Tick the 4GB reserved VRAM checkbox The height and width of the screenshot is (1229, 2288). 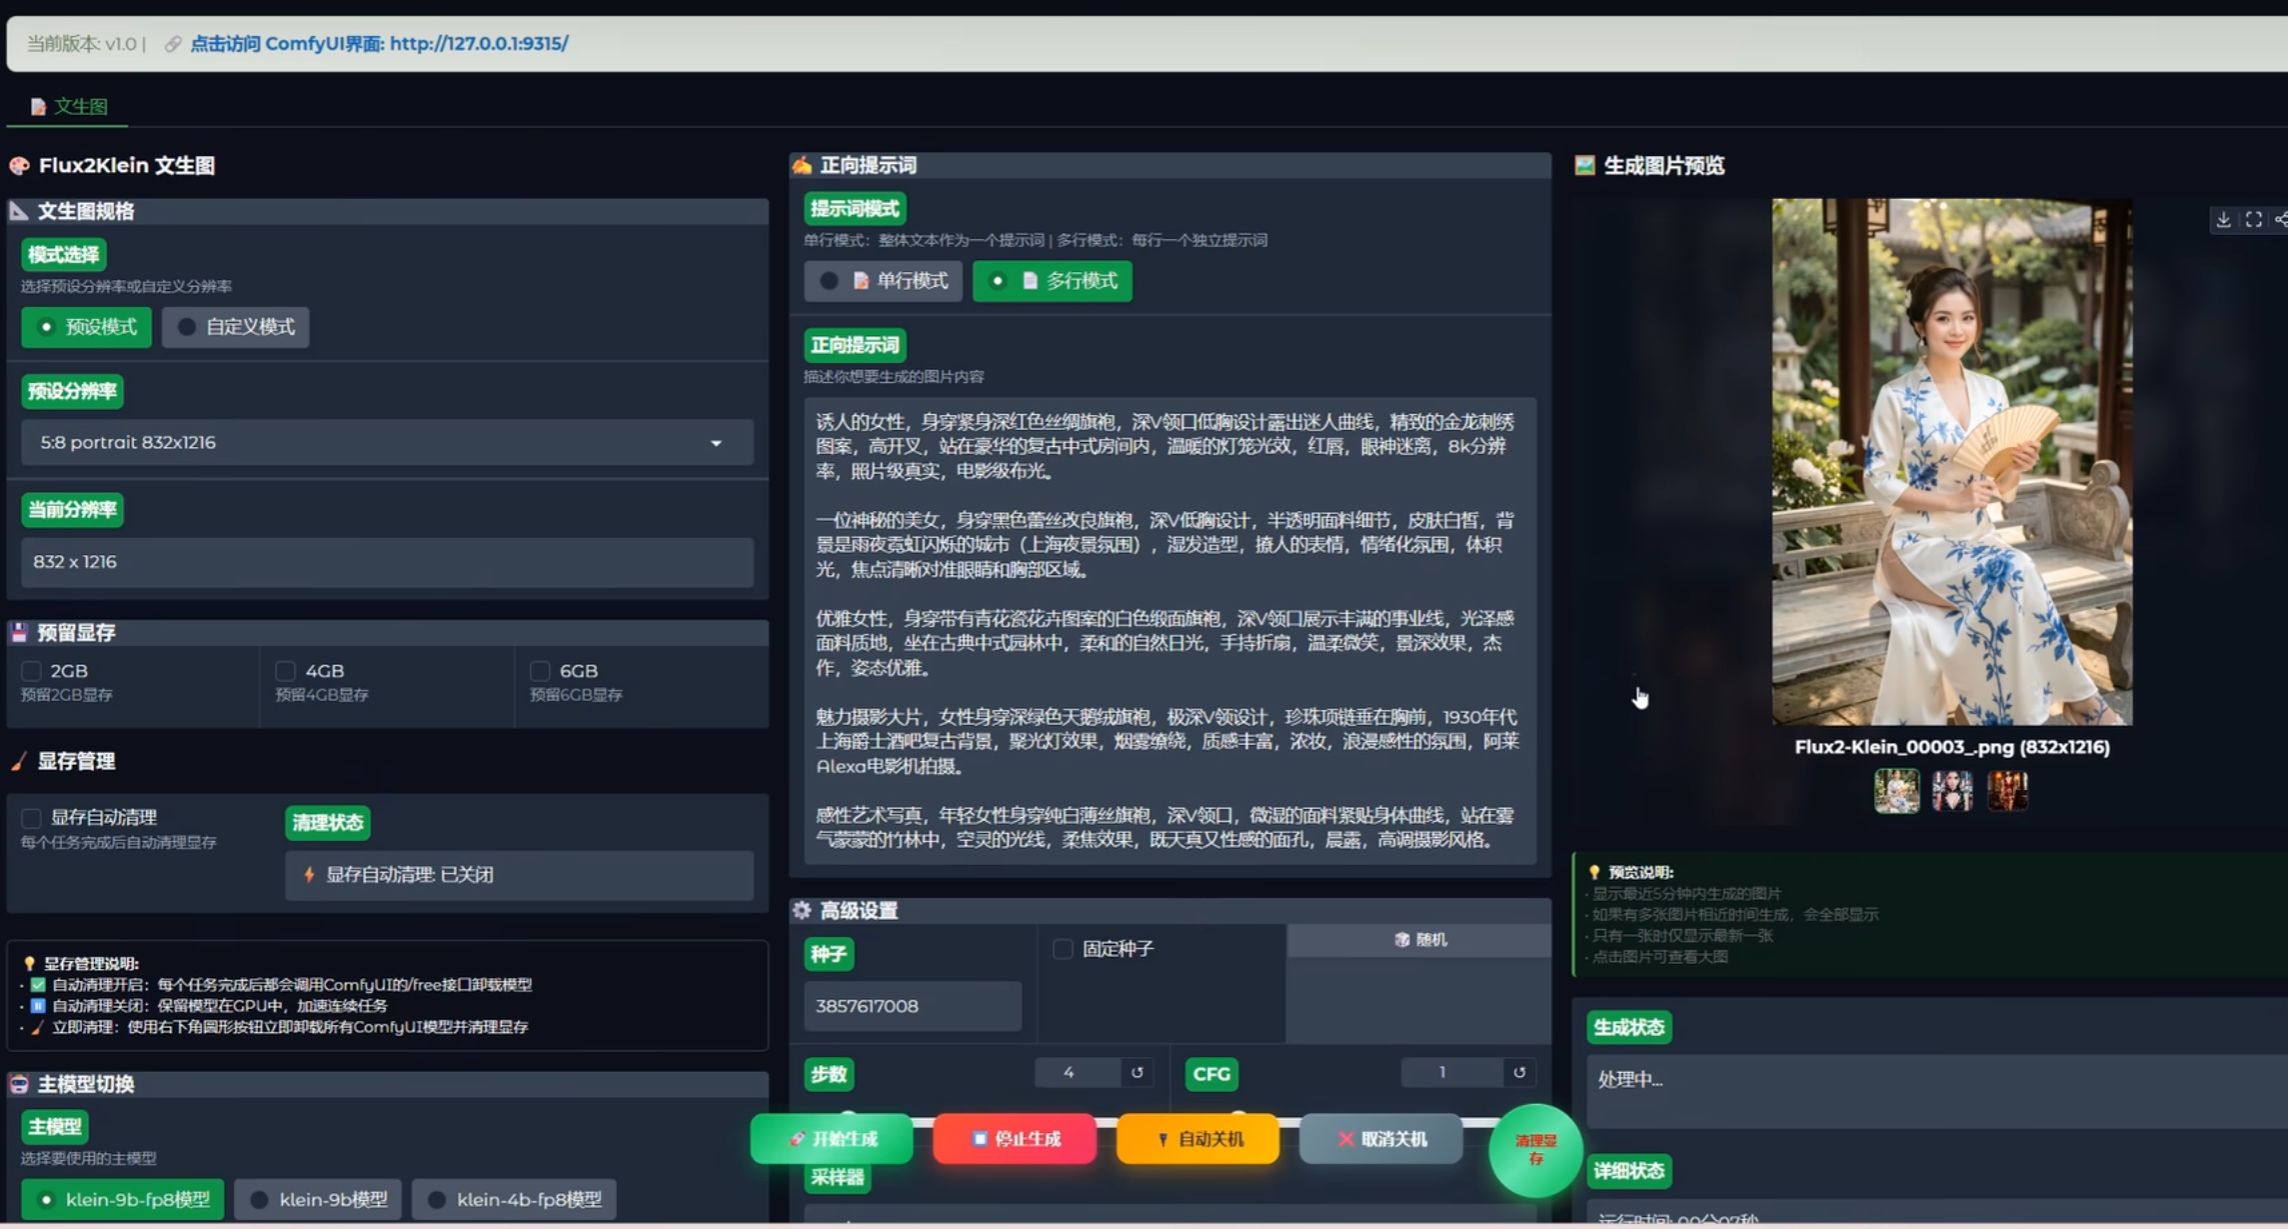pos(286,671)
